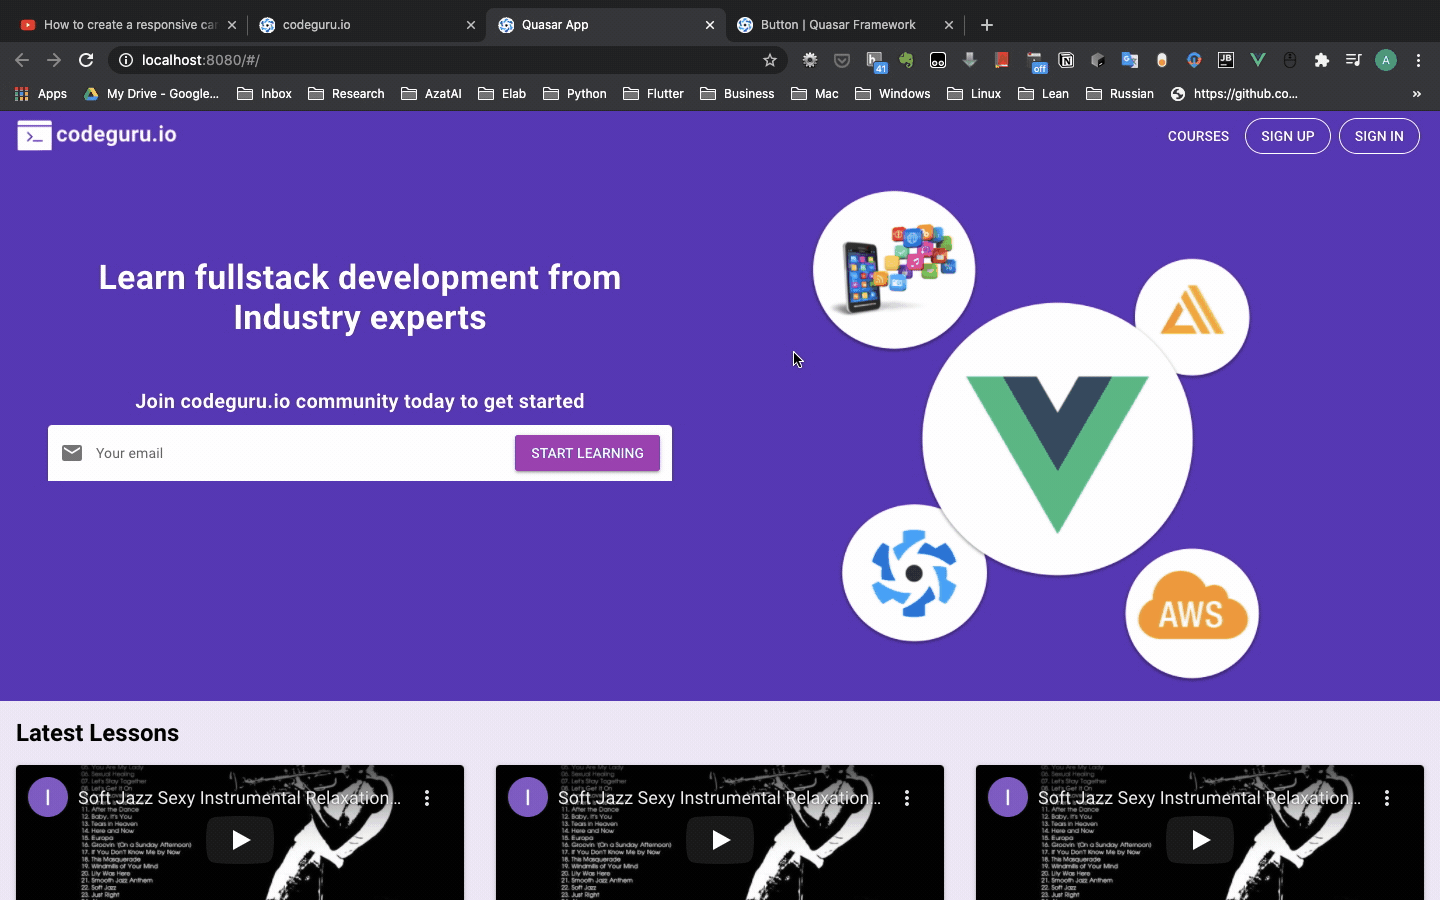Click the gear extension icon

click(x=810, y=60)
